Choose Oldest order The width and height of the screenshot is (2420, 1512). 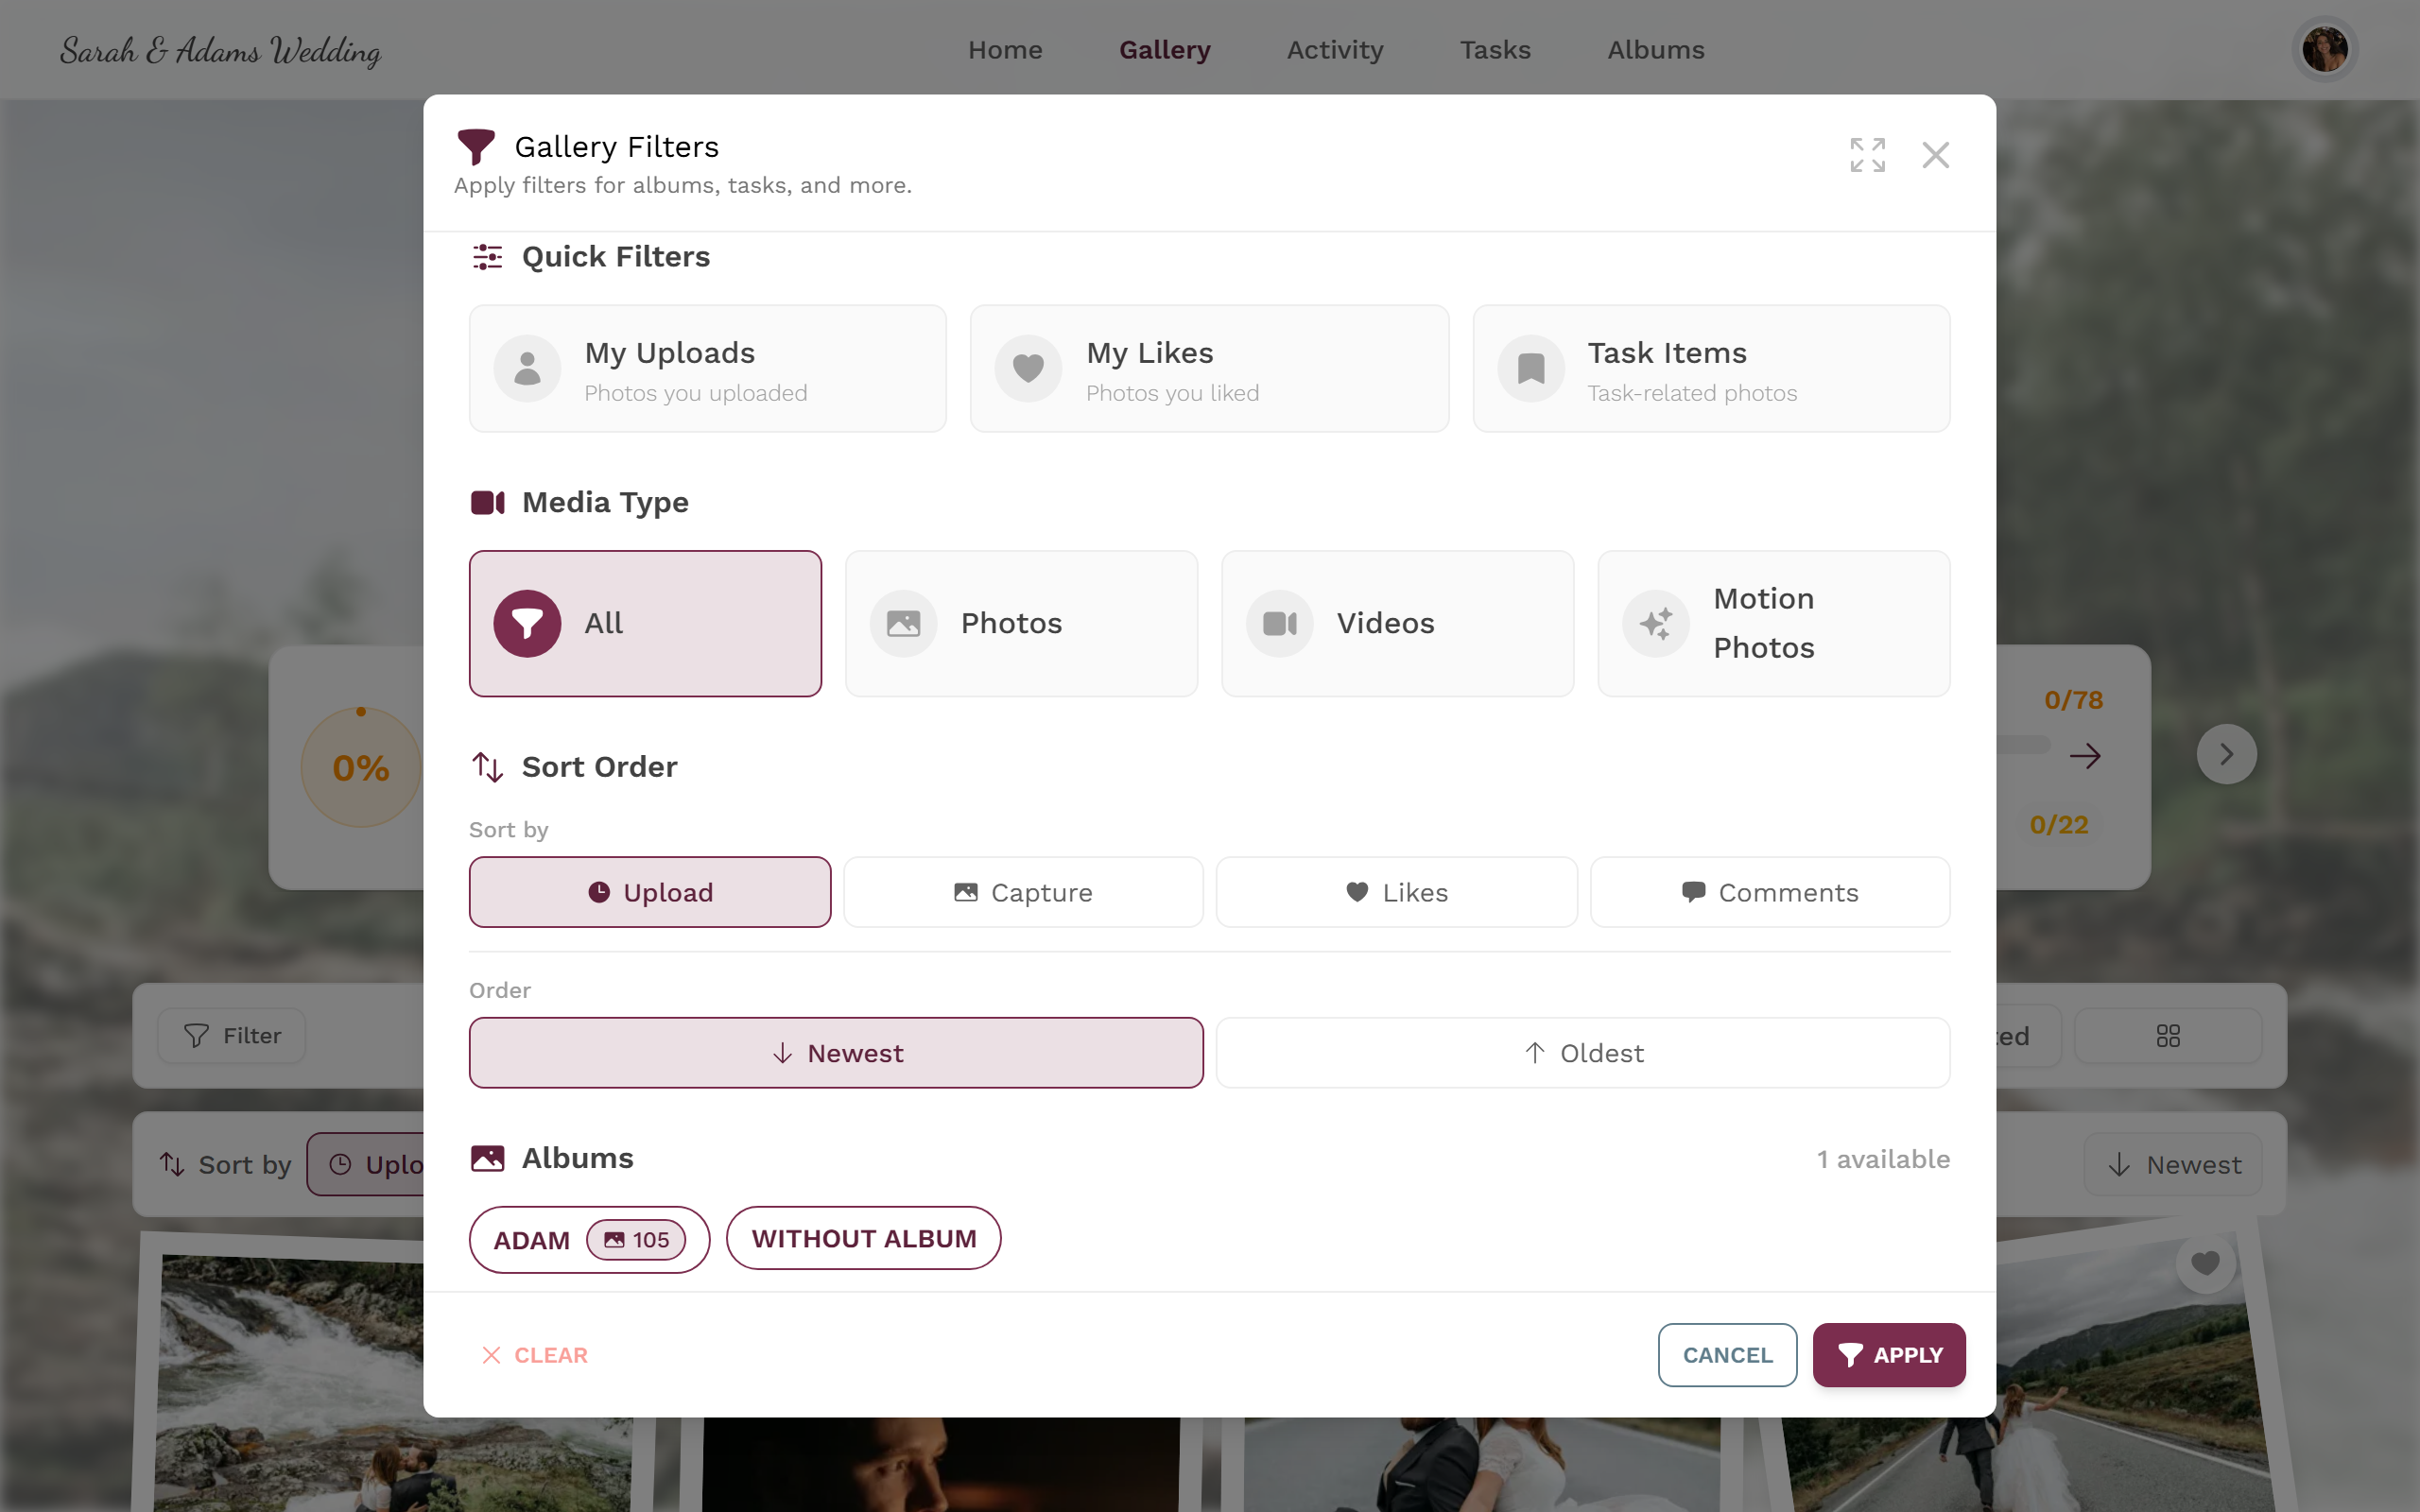coord(1583,1053)
